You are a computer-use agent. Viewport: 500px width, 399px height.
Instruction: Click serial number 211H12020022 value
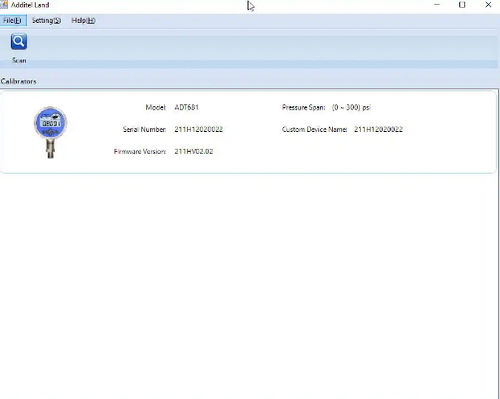coord(198,129)
